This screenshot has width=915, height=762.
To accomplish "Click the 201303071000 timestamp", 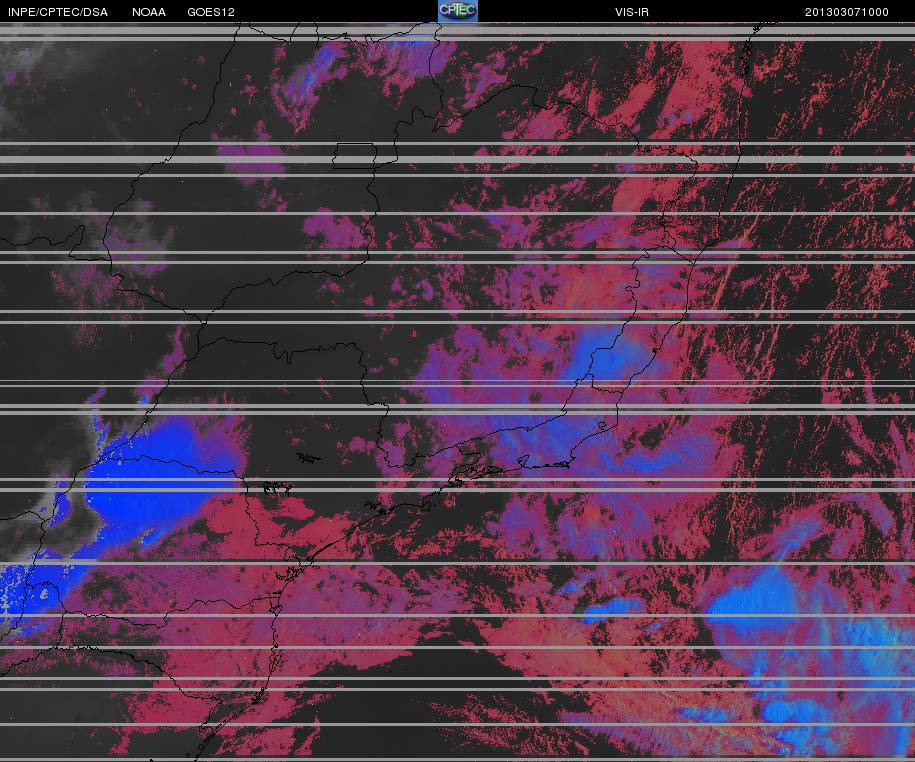I will 847,12.
